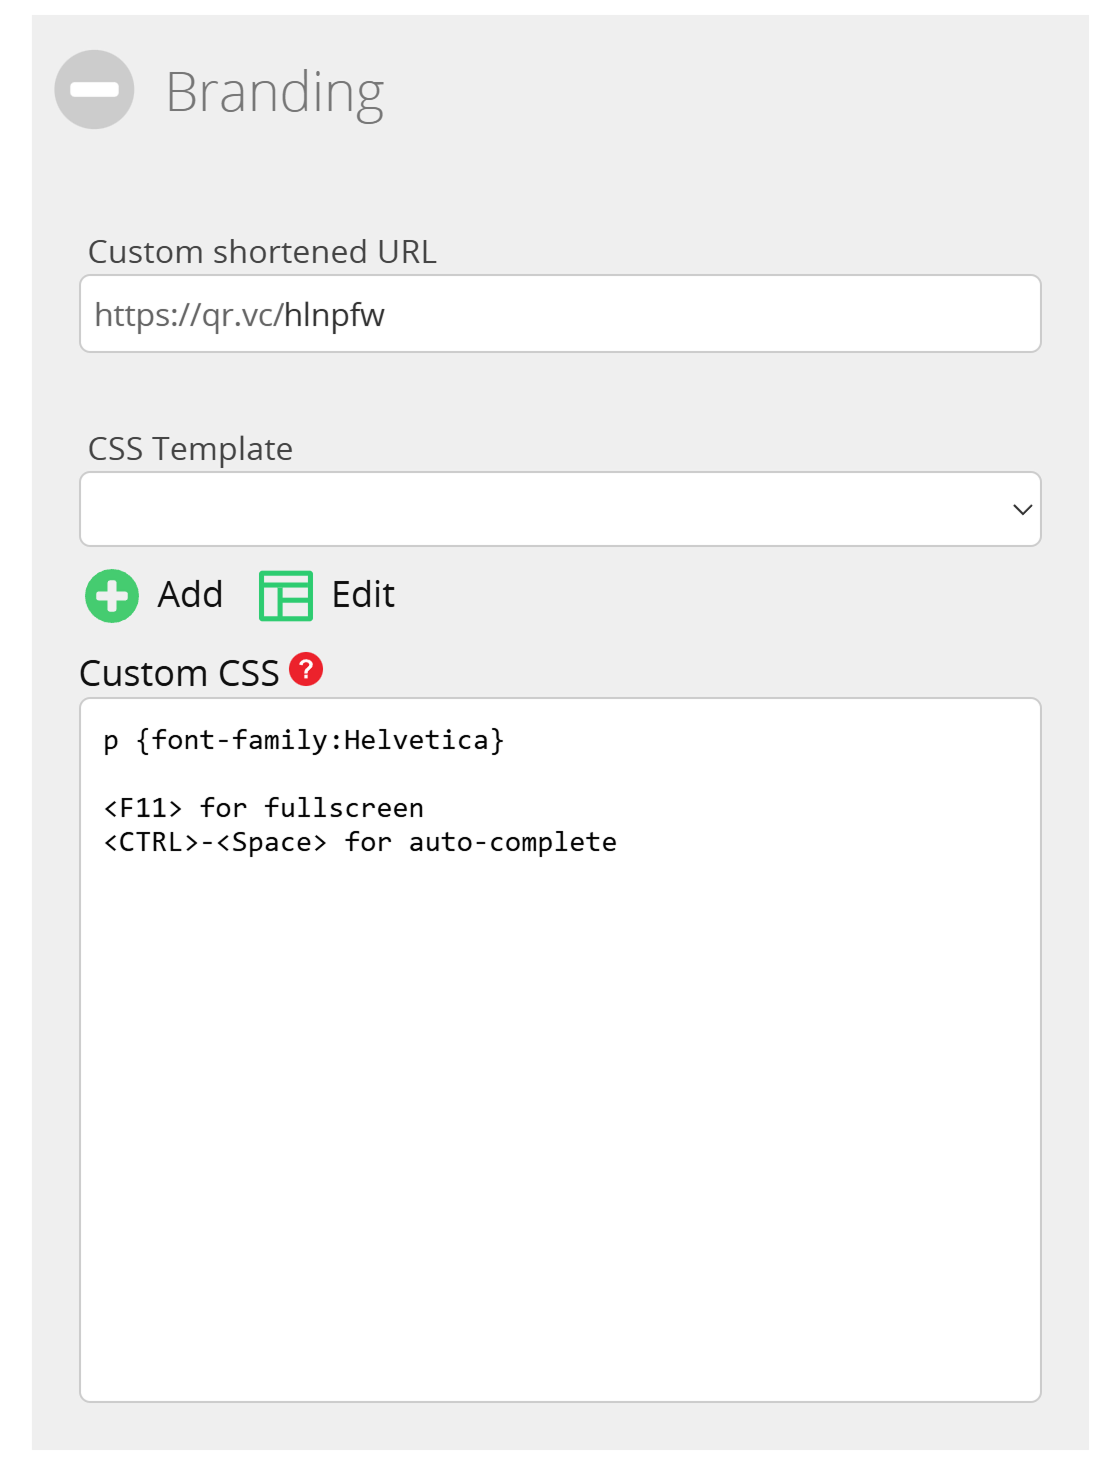The image size is (1118, 1480).
Task: Click the Custom CSS label text
Action: [x=180, y=672]
